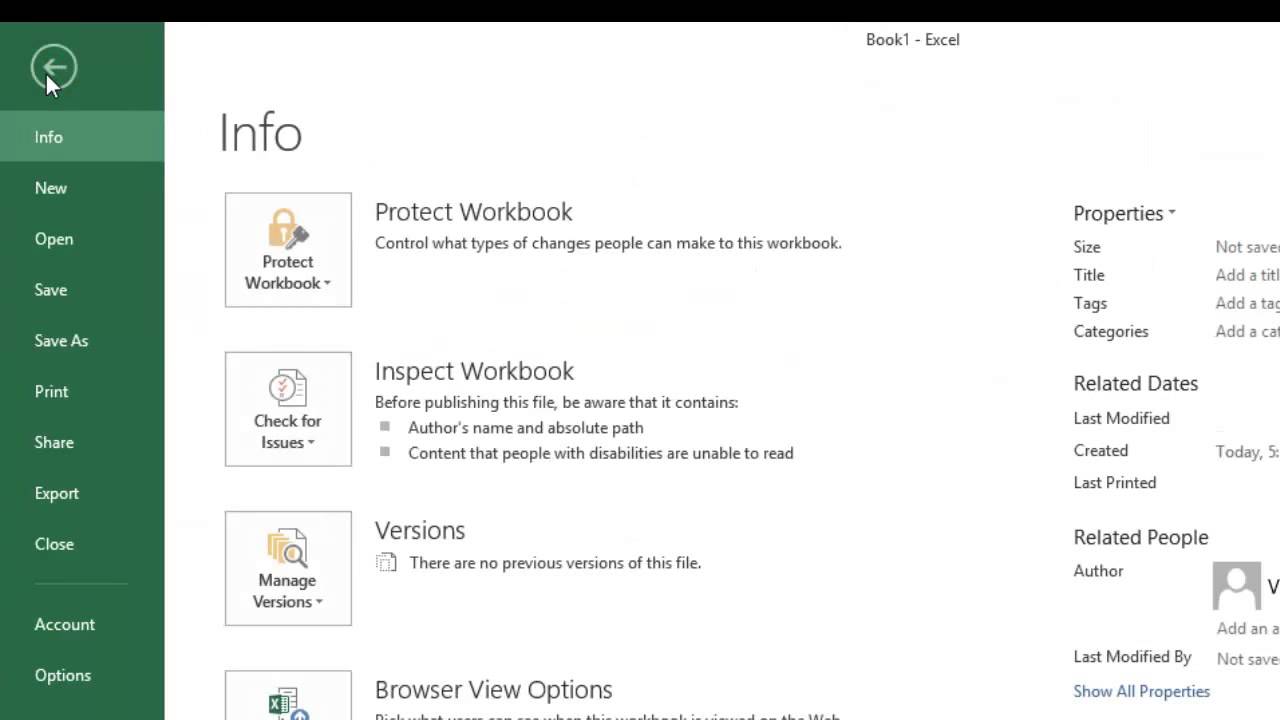Go to the Print menu item
Image resolution: width=1280 pixels, height=720 pixels.
(52, 392)
